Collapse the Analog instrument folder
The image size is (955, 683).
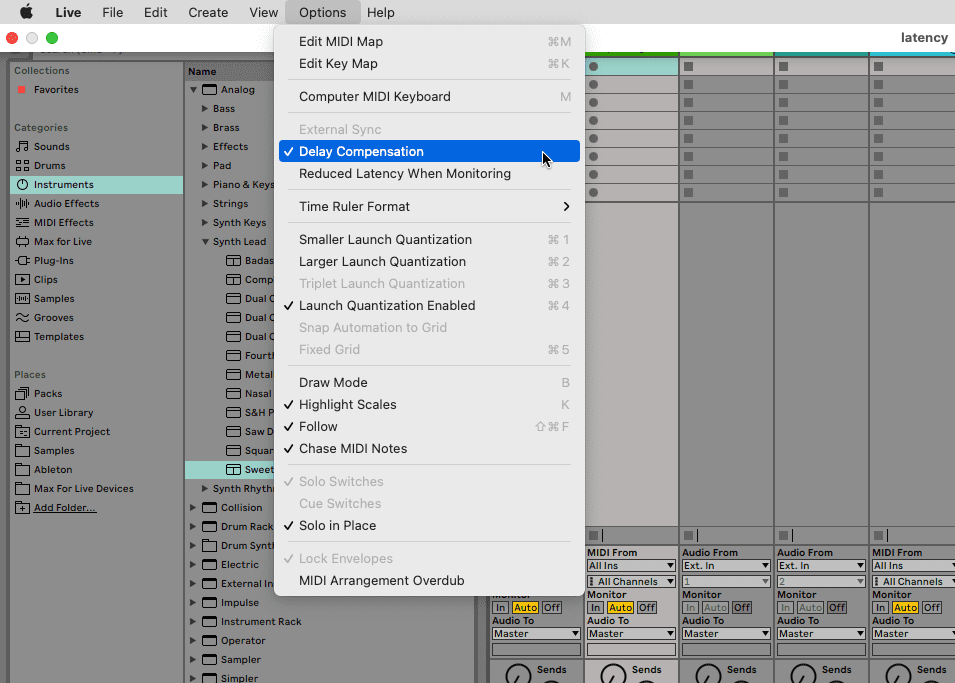tap(194, 90)
